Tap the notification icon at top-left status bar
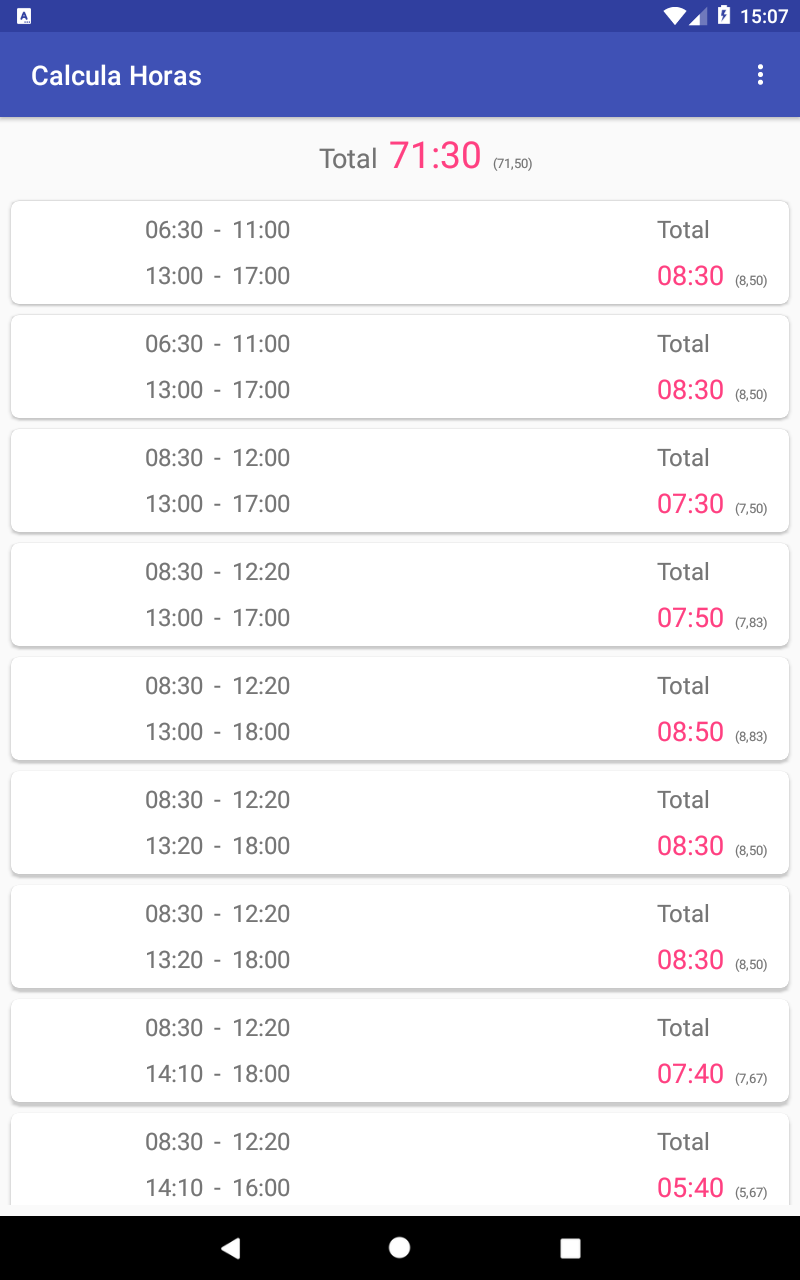The height and width of the screenshot is (1280, 800). point(24,16)
